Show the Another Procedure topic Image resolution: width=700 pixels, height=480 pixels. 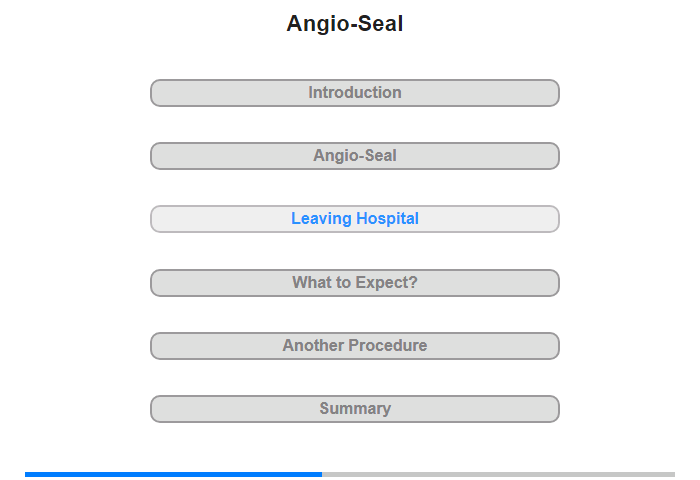click(x=354, y=346)
